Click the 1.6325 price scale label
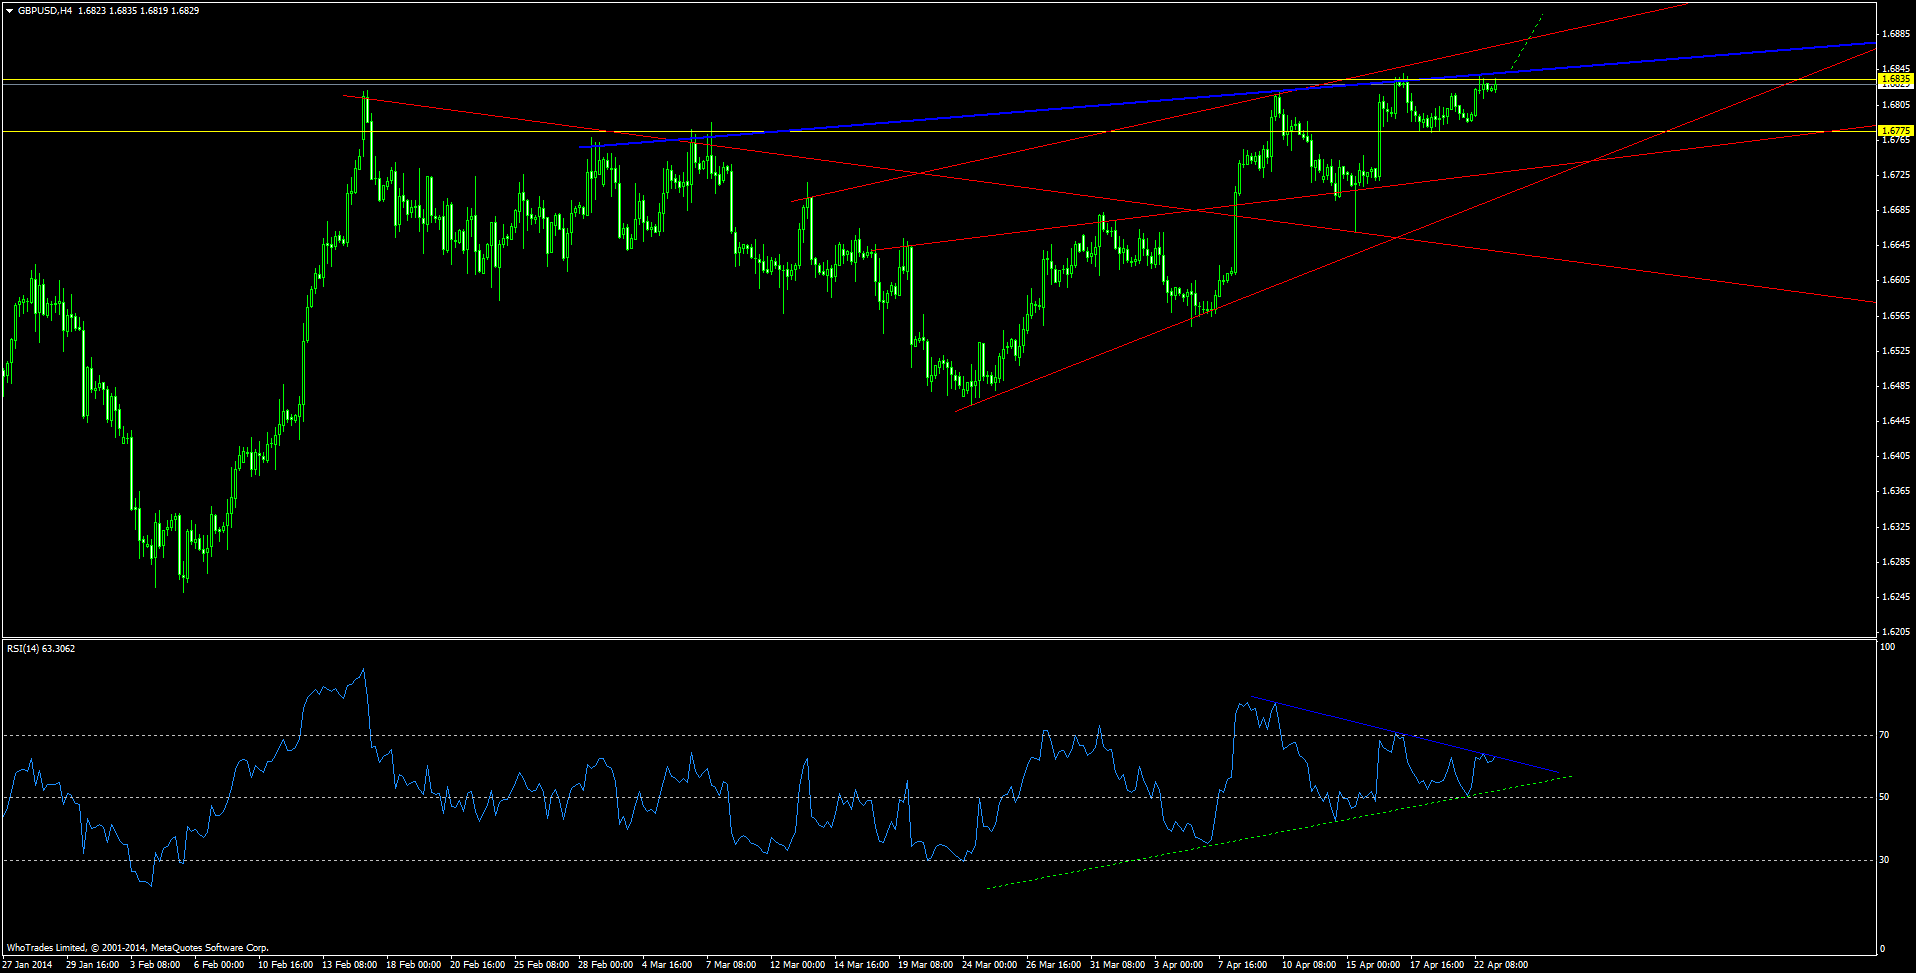Viewport: 1916px width, 973px height. (x=1896, y=527)
